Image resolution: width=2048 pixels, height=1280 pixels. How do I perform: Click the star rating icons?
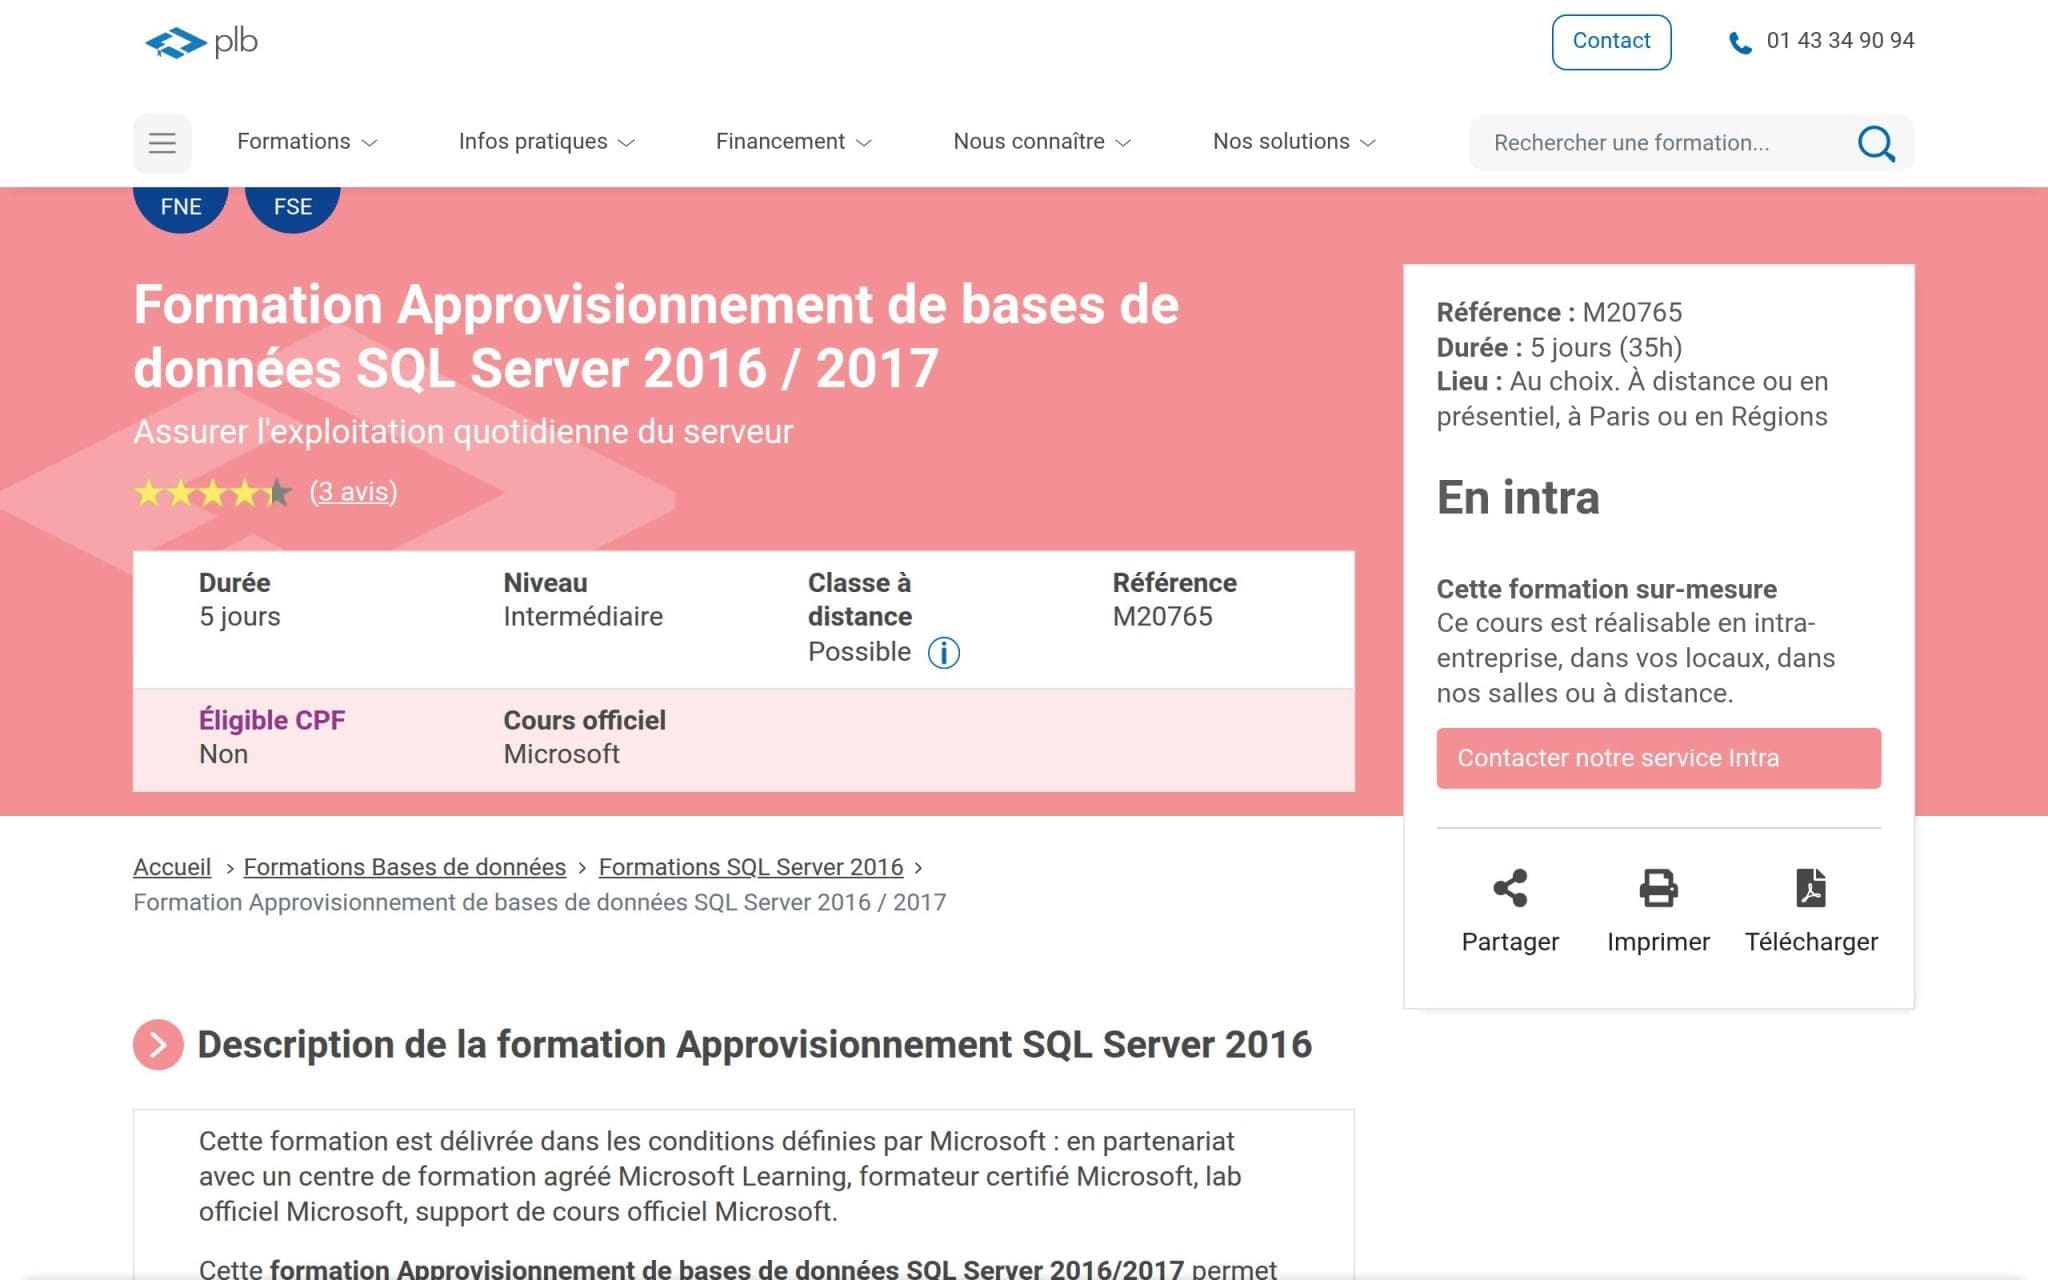coord(213,492)
